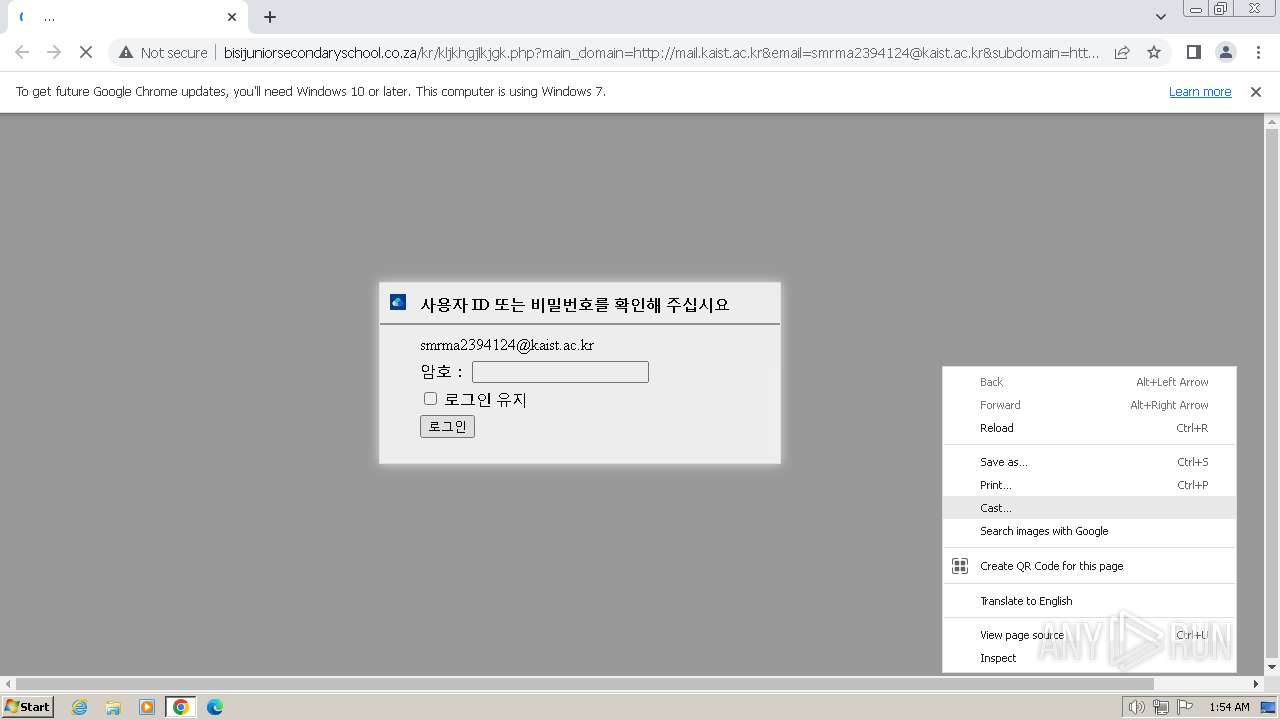Open the media player taskbar icon
The height and width of the screenshot is (720, 1280).
click(147, 707)
